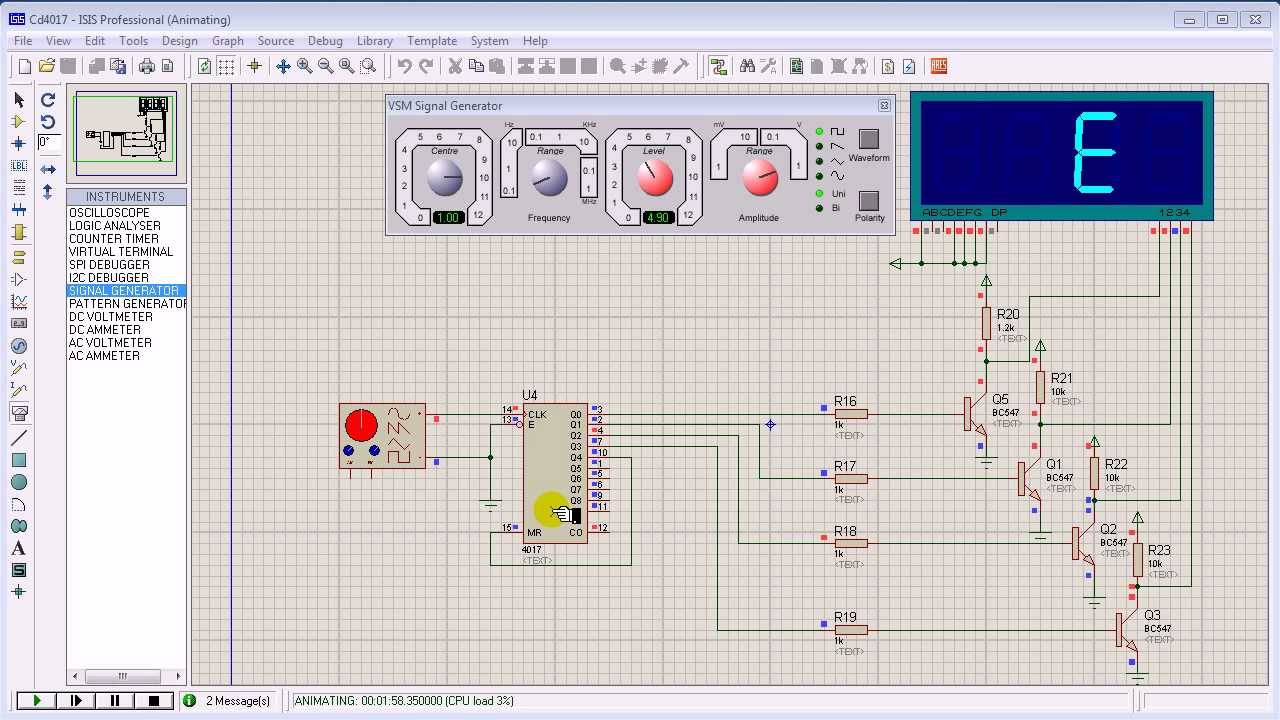Screen dimensions: 1280x720
Task: Click the signal generator component on schematic
Action: coord(382,435)
